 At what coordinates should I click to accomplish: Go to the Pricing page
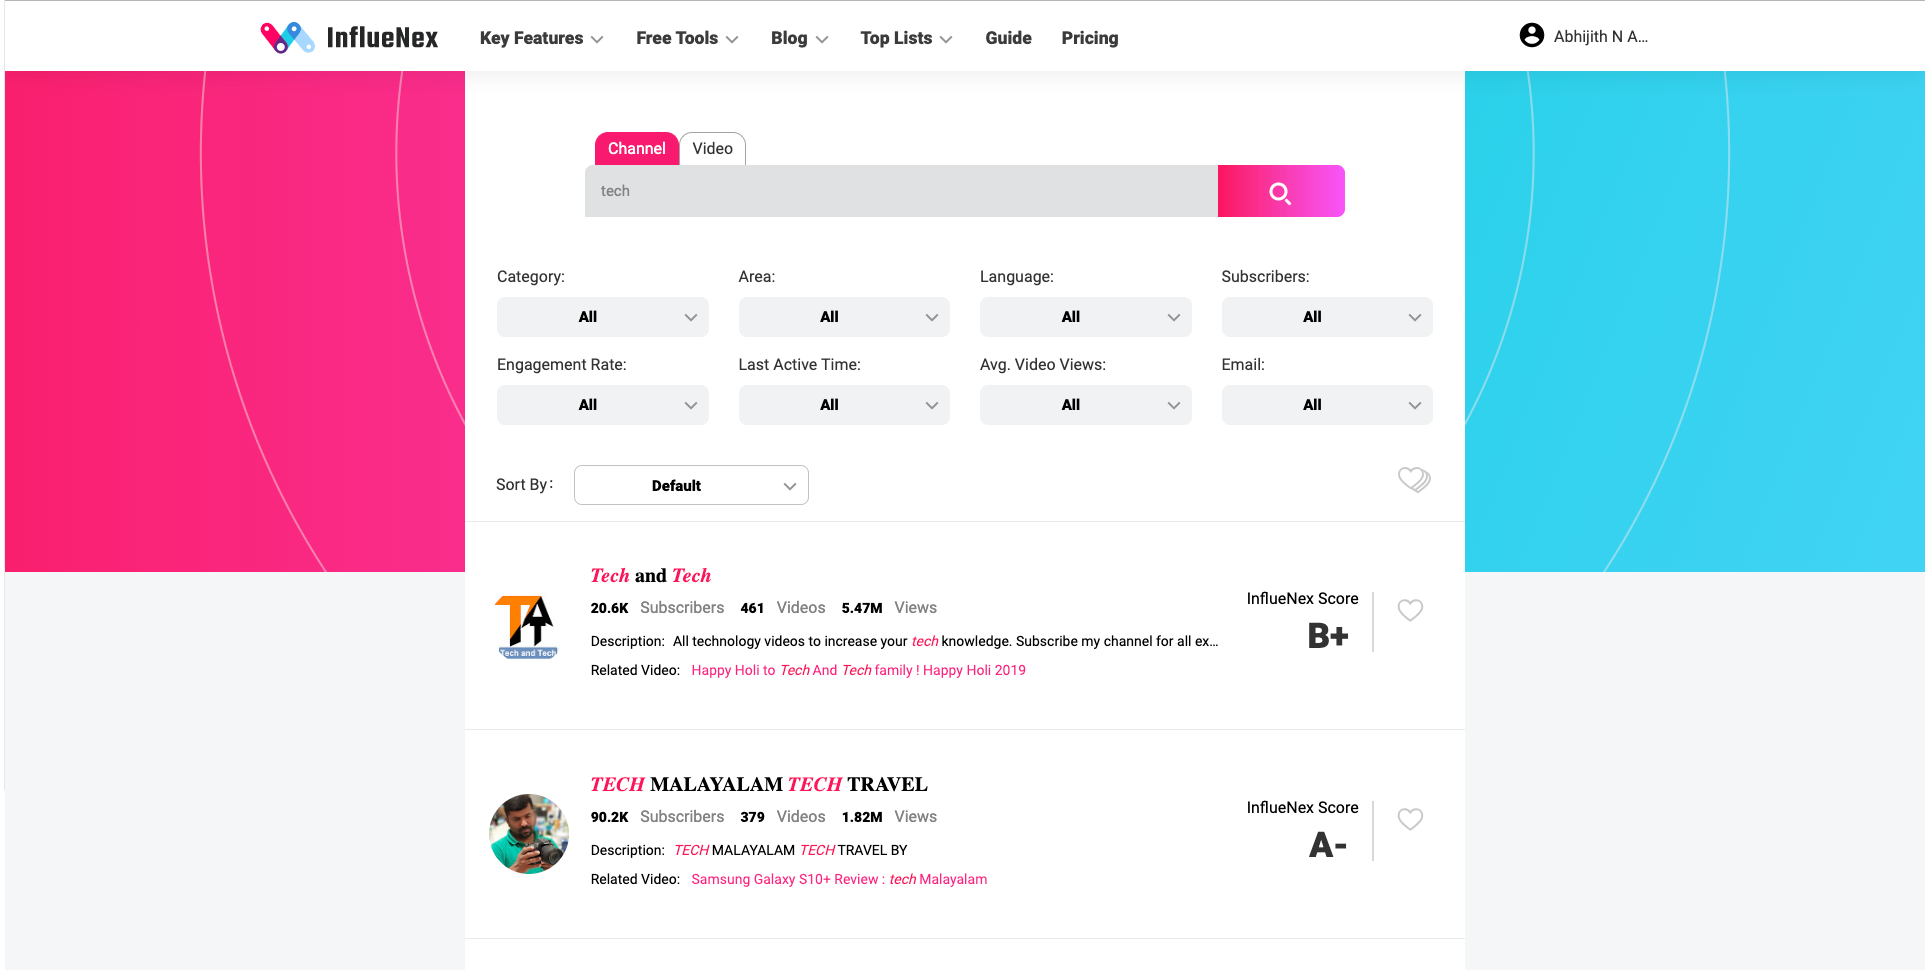(x=1089, y=38)
